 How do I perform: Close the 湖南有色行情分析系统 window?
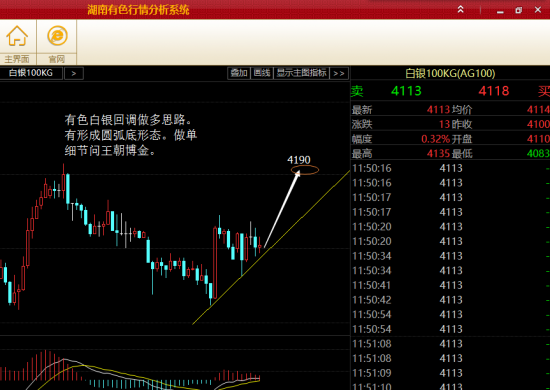(538, 10)
